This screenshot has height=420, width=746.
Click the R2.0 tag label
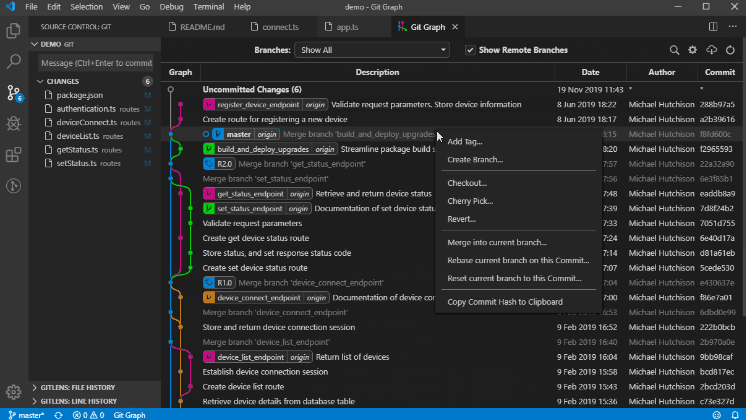(219, 164)
